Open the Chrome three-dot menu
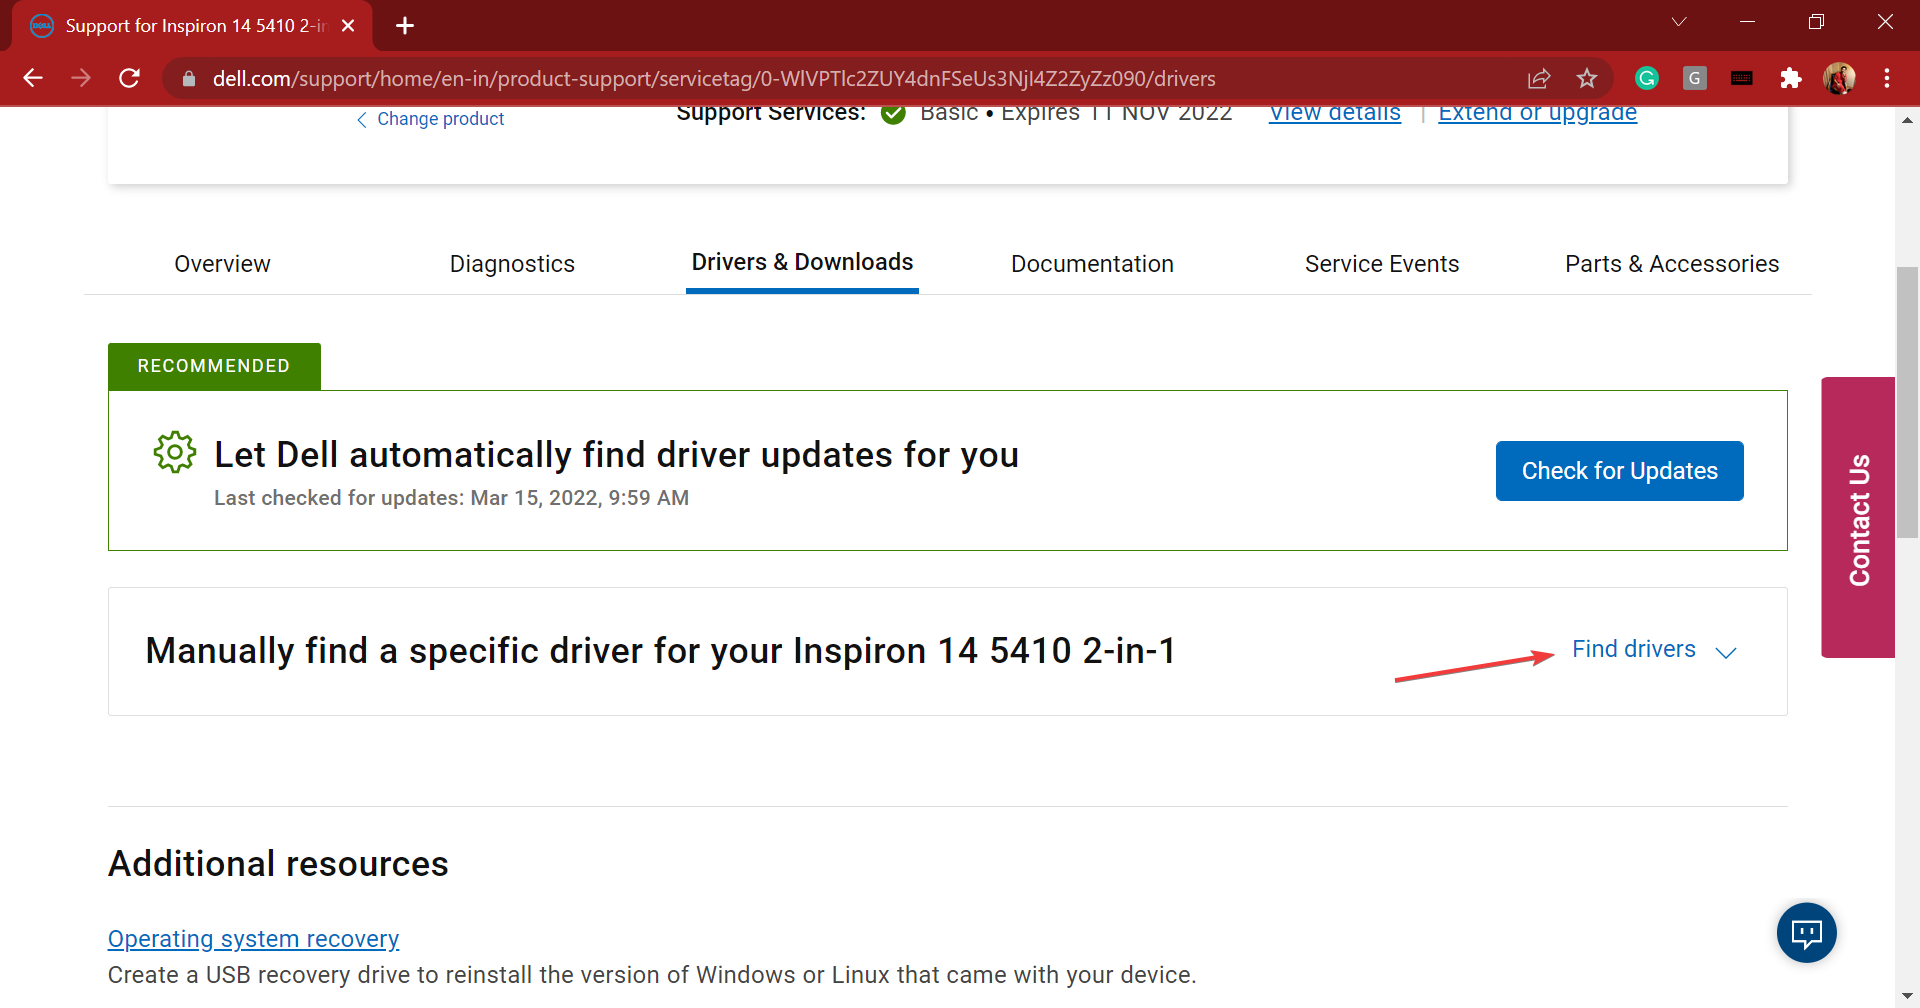 [x=1887, y=78]
